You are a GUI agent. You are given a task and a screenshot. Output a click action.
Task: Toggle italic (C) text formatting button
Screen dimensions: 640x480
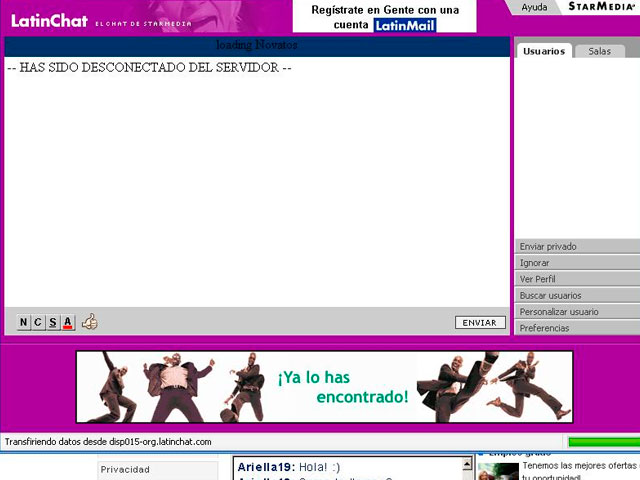(x=38, y=322)
